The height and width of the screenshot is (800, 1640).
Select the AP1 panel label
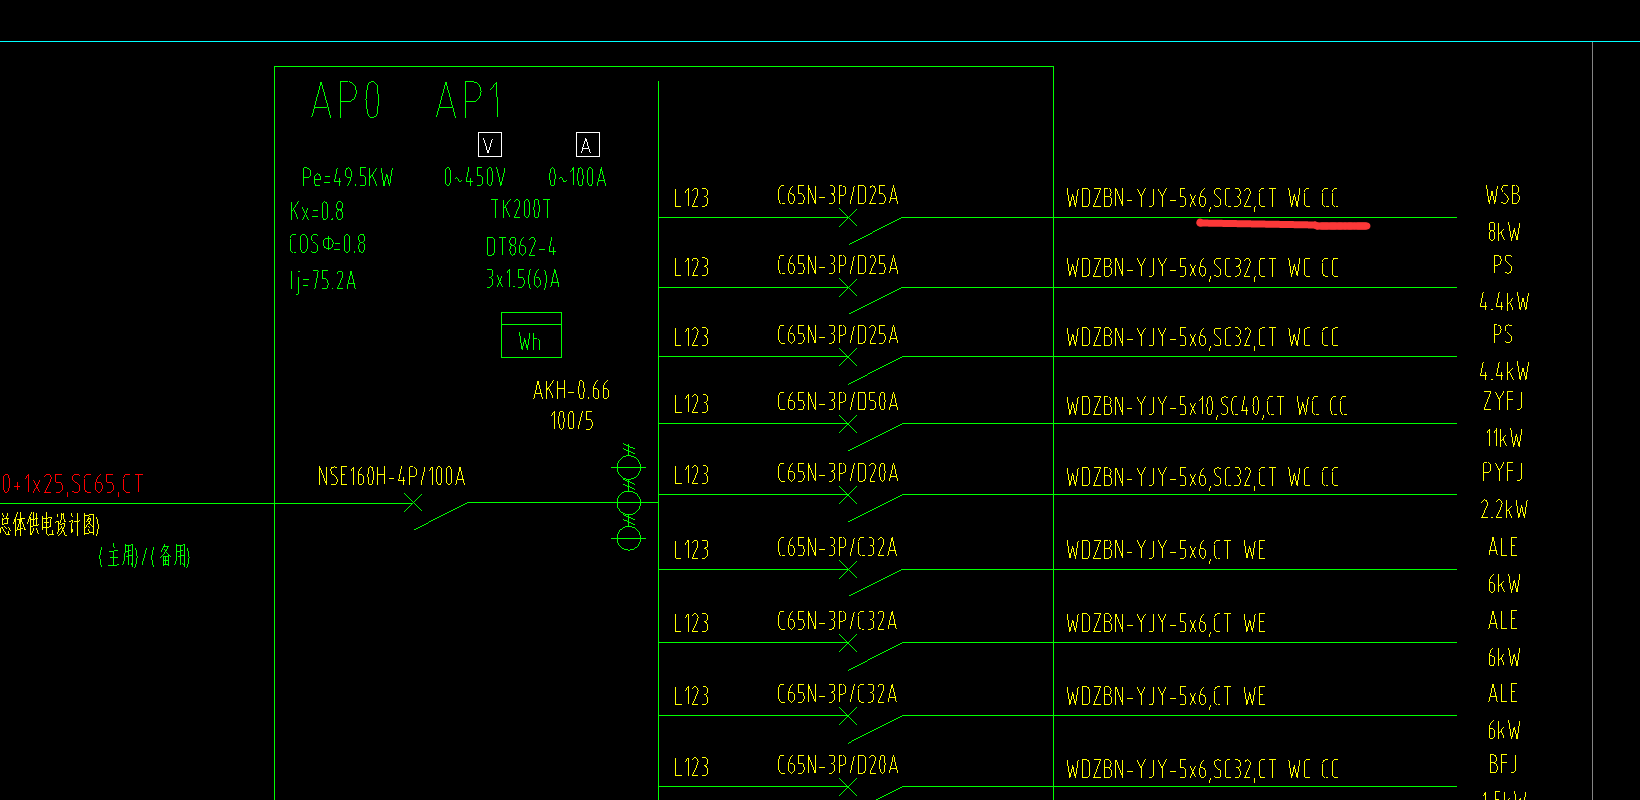point(469,101)
